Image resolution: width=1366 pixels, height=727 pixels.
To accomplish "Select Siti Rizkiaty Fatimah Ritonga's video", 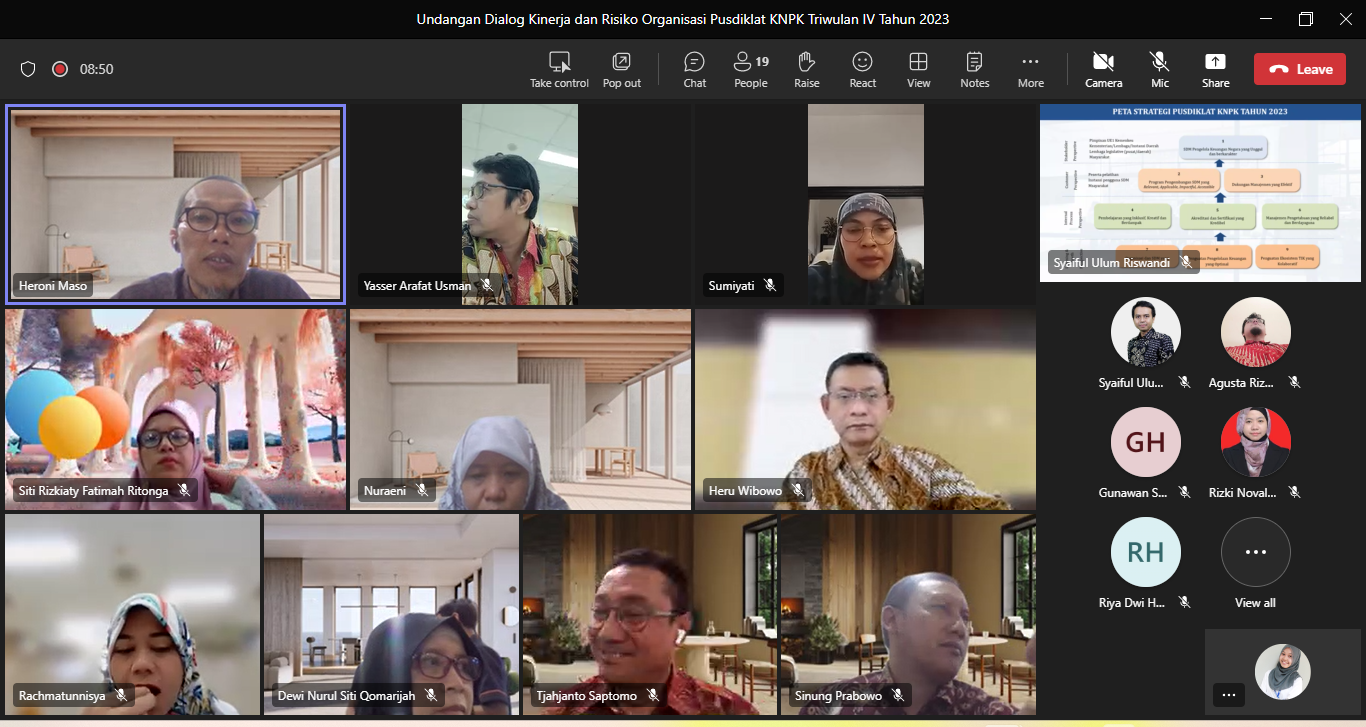I will 175,409.
